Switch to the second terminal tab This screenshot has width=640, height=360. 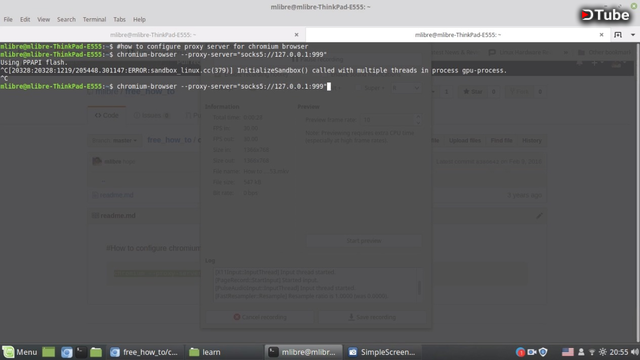point(457,35)
